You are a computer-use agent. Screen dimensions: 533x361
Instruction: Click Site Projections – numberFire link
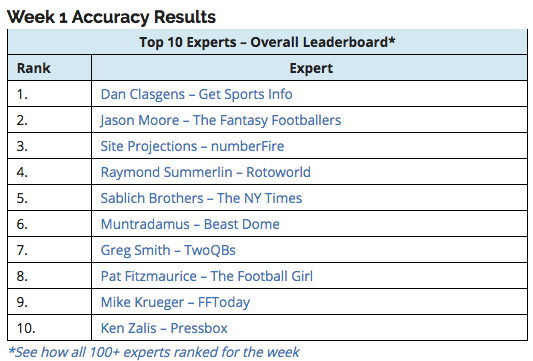[x=192, y=146]
